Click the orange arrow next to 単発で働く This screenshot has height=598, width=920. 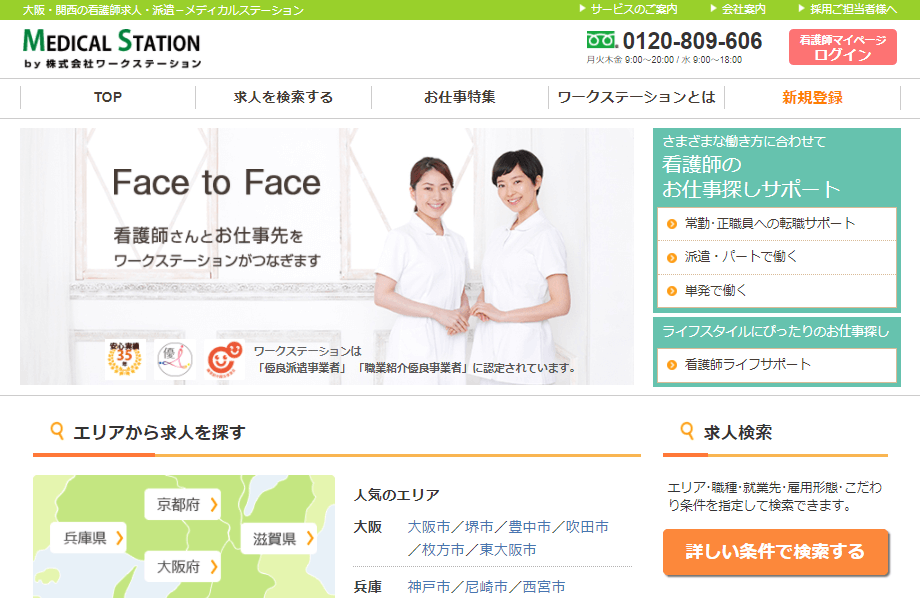tap(672, 291)
